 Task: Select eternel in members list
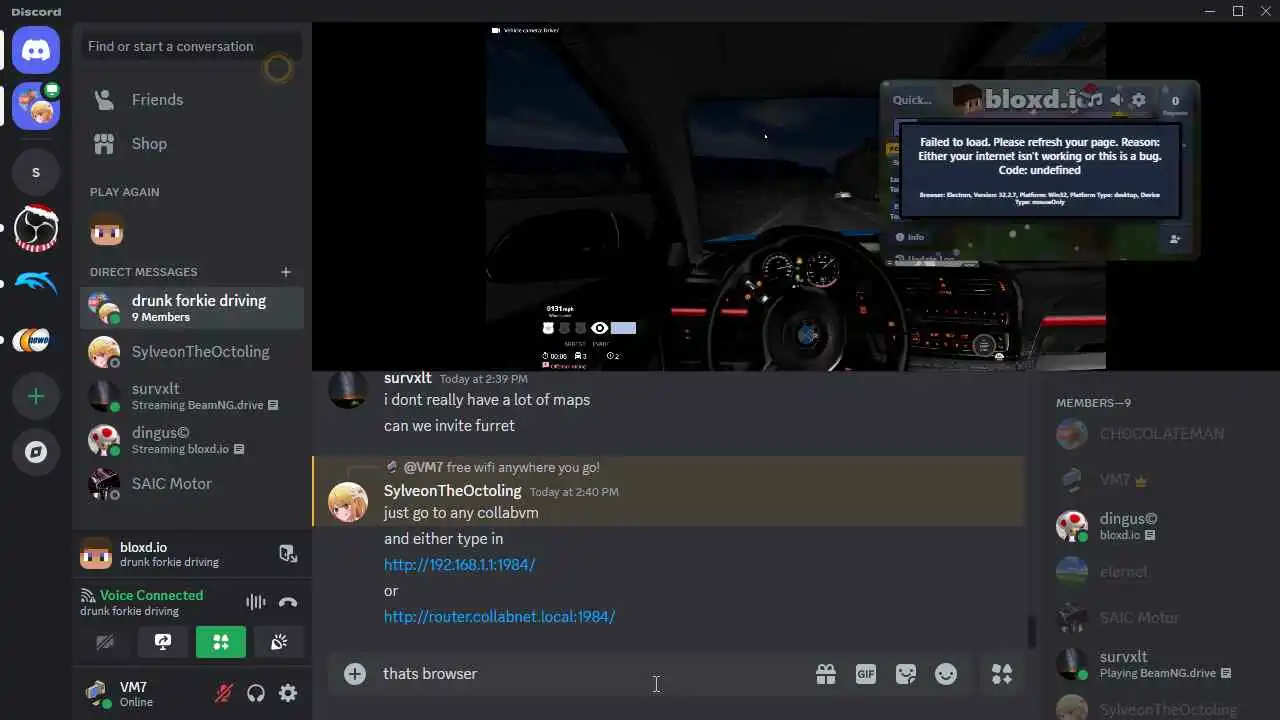pyautogui.click(x=1160, y=572)
